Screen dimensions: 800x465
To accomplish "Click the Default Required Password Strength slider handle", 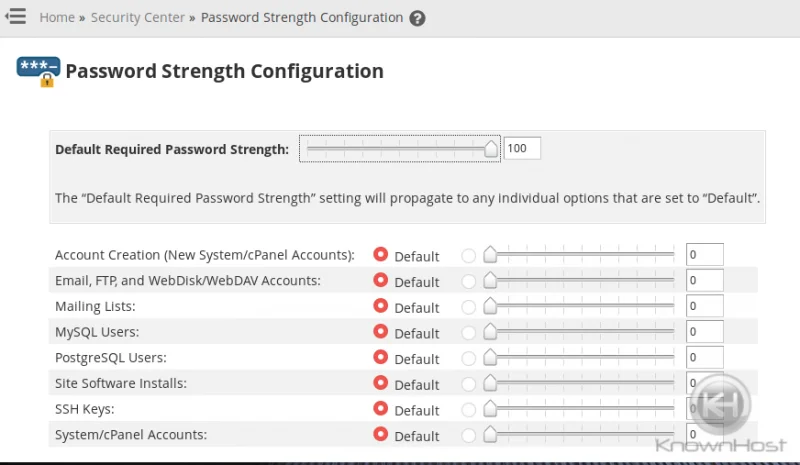I will click(x=491, y=149).
